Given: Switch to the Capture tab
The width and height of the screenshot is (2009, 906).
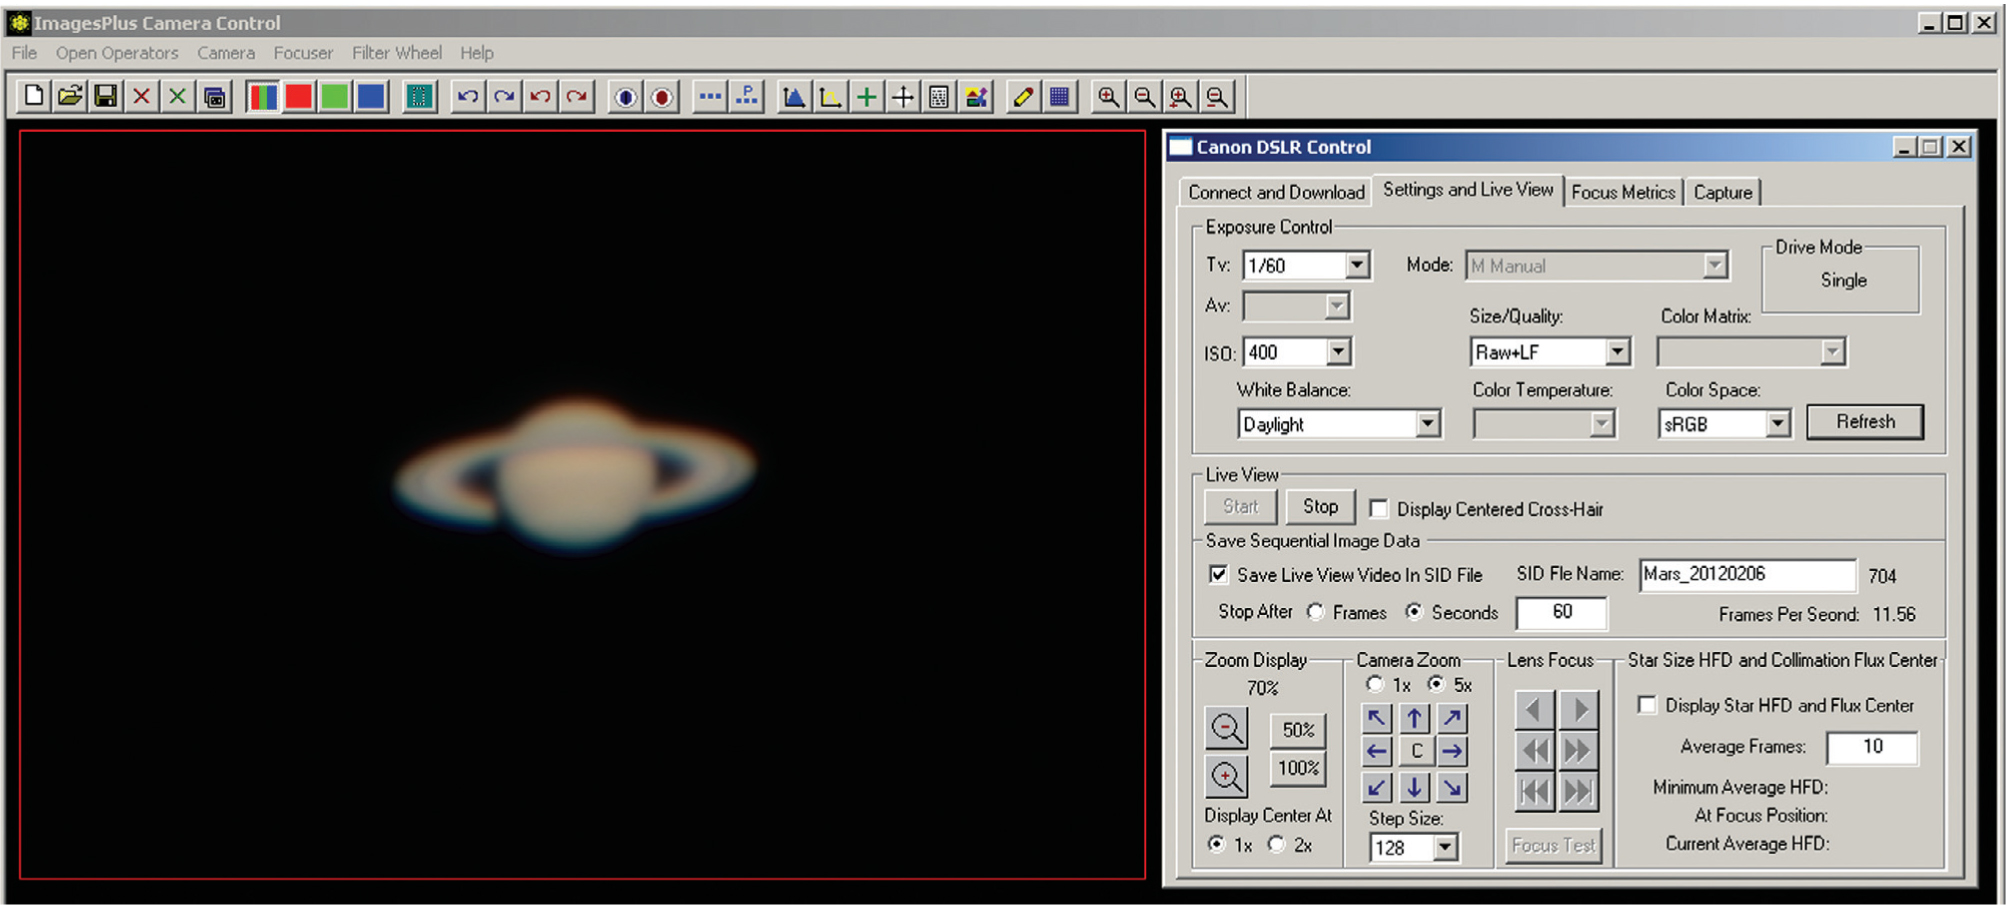Looking at the screenshot, I should tap(1723, 192).
